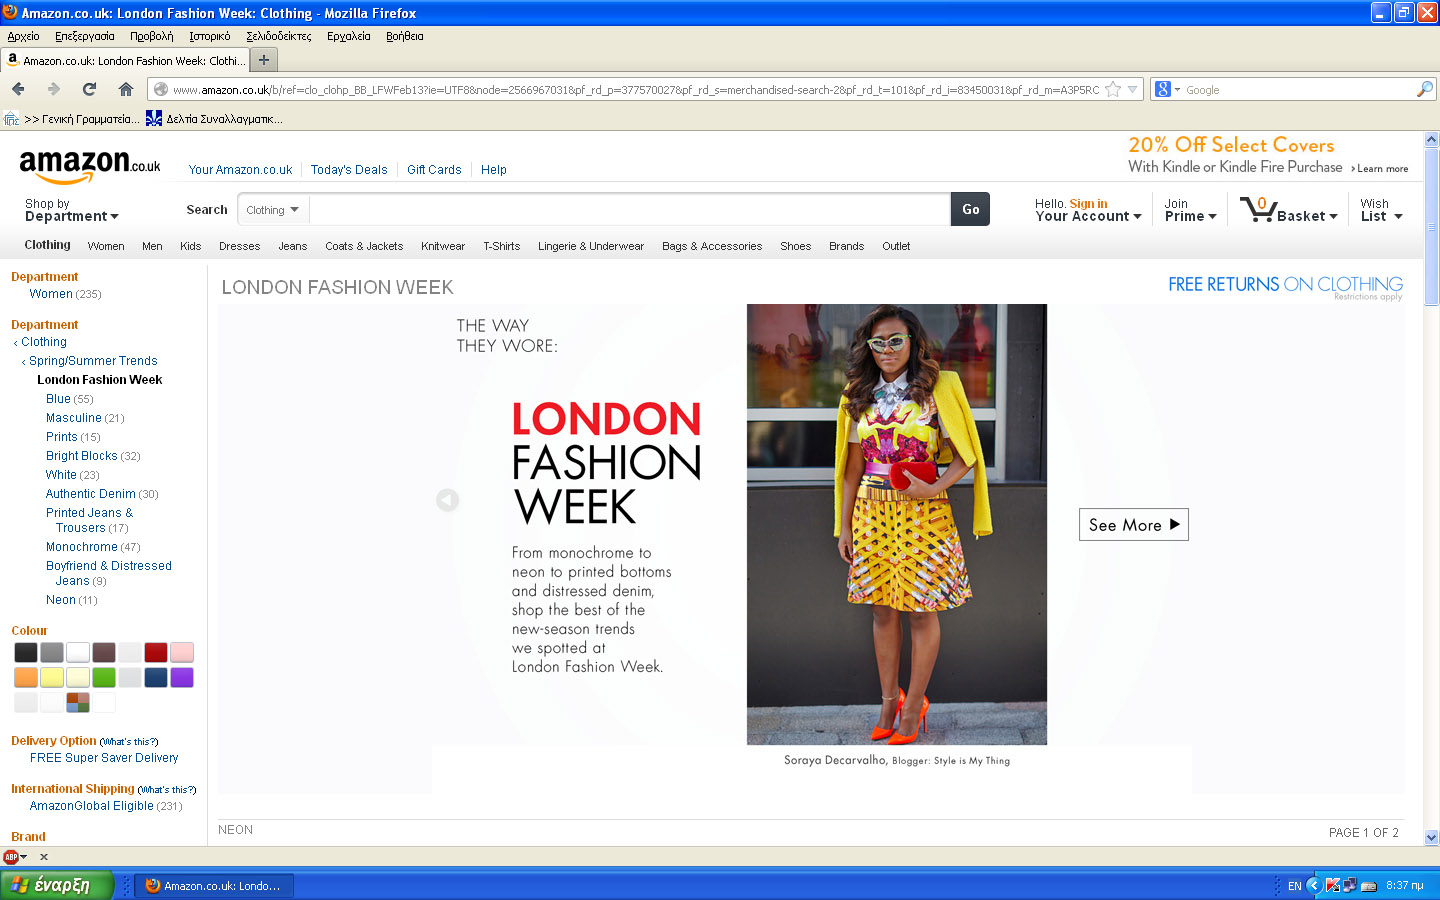1440x900 pixels.
Task: Open Coats & Jackets in the nav bar
Action: [x=364, y=246]
